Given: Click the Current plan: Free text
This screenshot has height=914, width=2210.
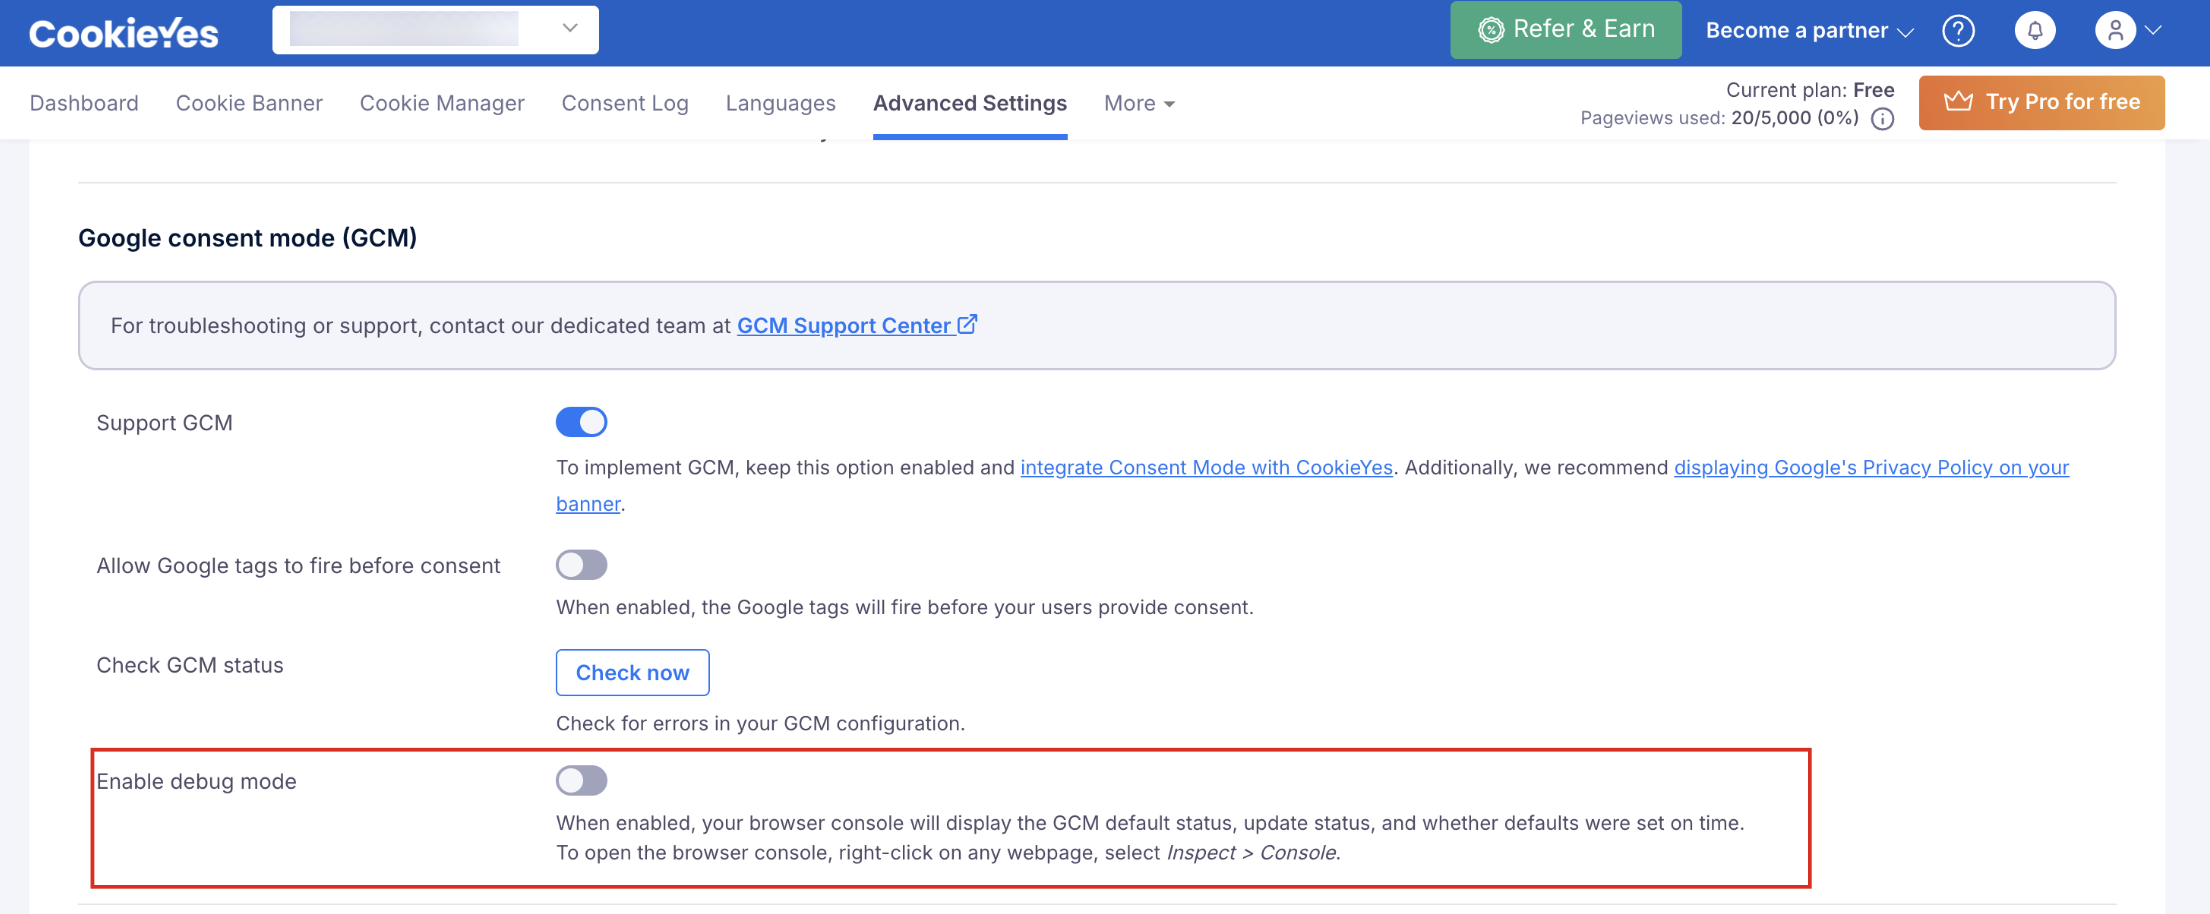Looking at the screenshot, I should pyautogui.click(x=1810, y=90).
